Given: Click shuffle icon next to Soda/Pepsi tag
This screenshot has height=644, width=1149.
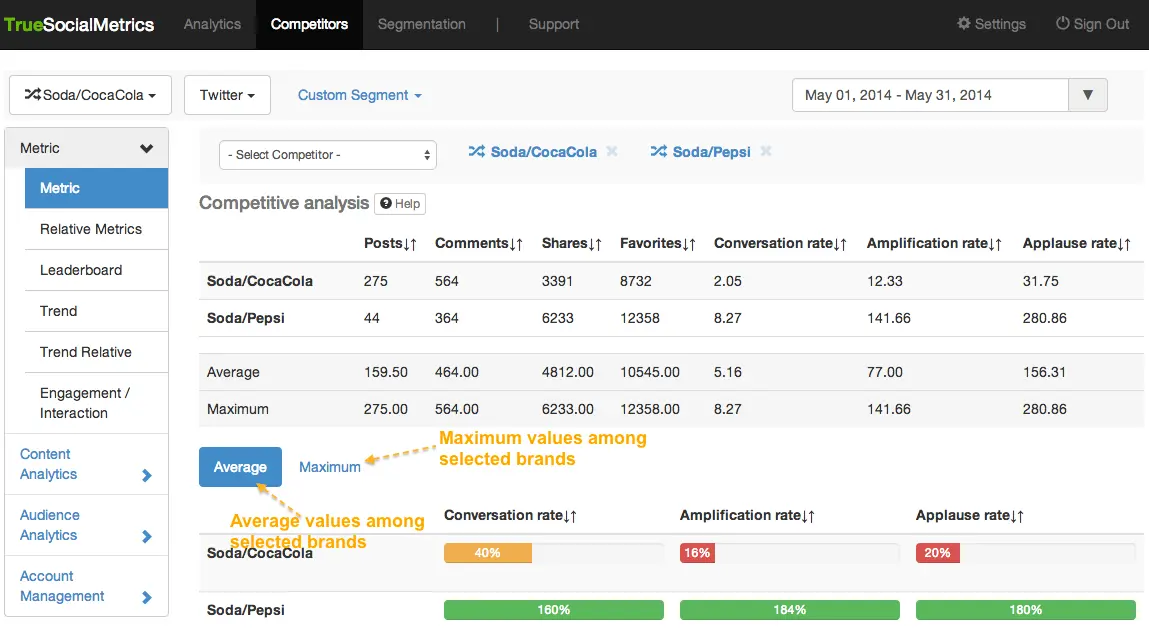Looking at the screenshot, I should 658,152.
